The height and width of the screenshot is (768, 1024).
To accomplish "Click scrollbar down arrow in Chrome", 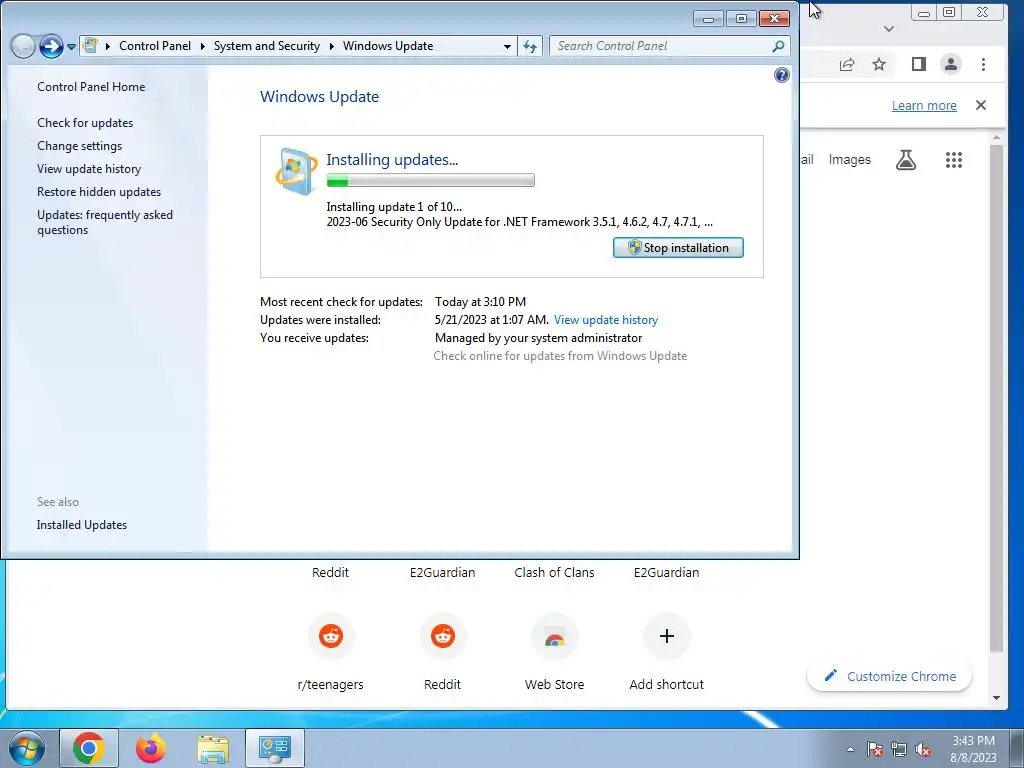I will [997, 698].
